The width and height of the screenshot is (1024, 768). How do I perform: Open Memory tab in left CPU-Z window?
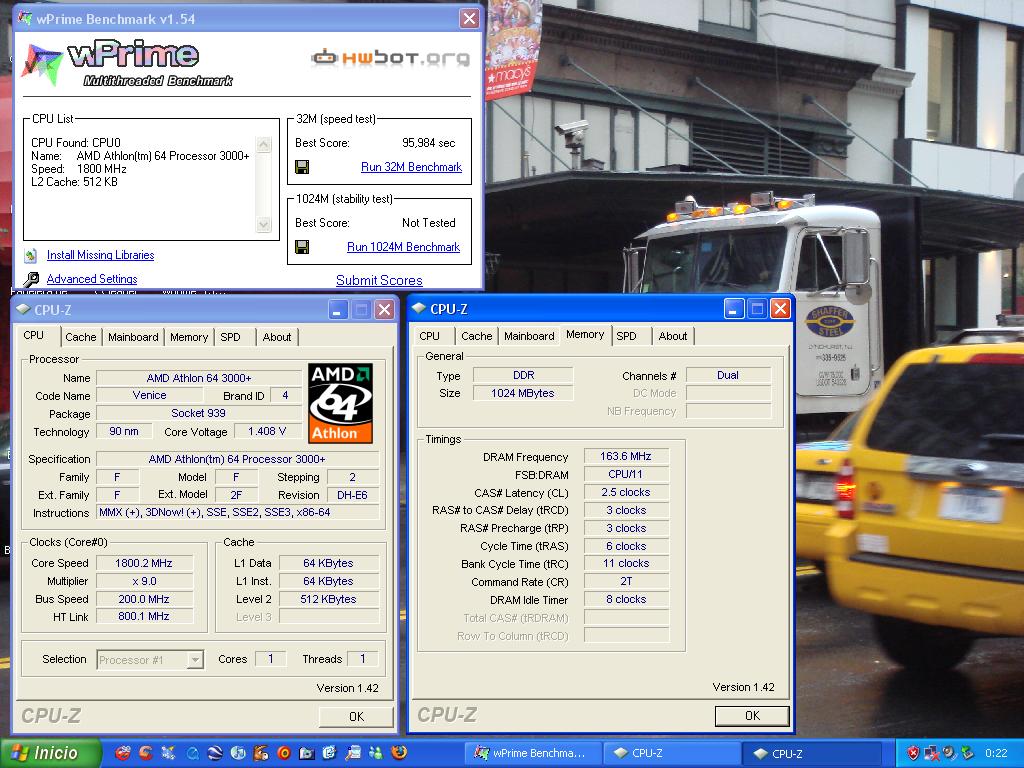[x=189, y=337]
